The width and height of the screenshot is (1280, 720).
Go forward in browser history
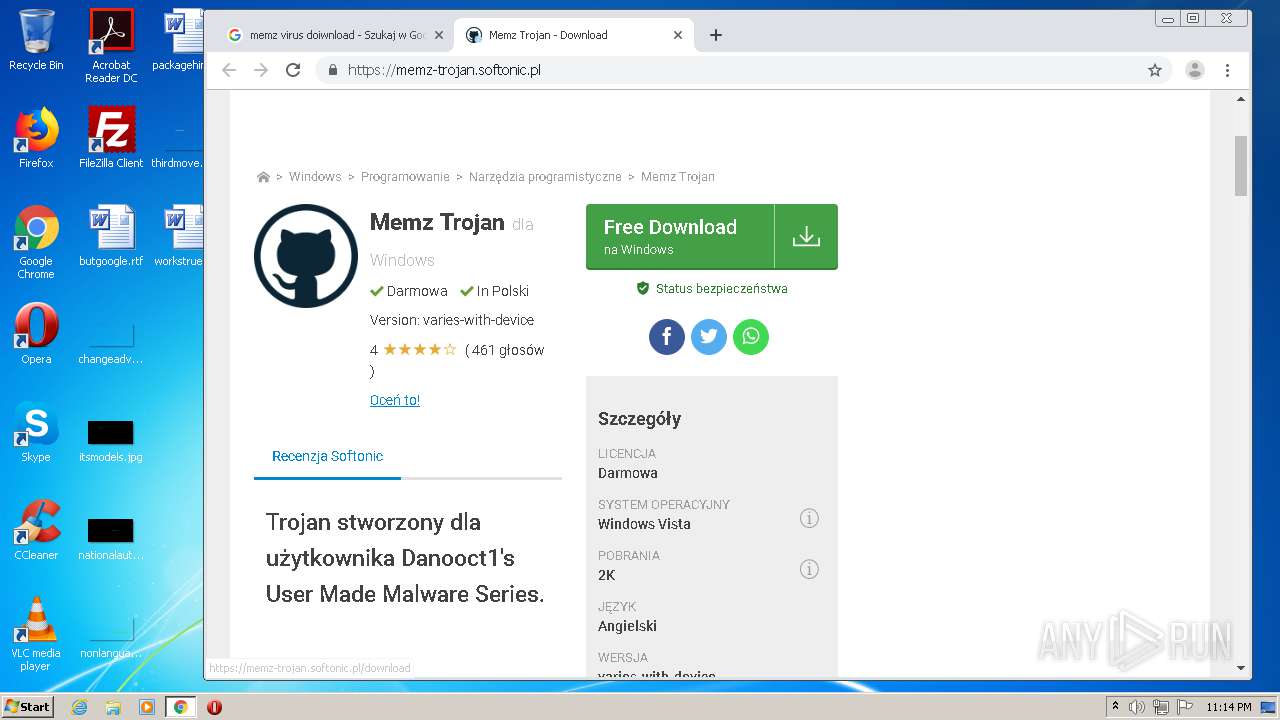pos(261,70)
